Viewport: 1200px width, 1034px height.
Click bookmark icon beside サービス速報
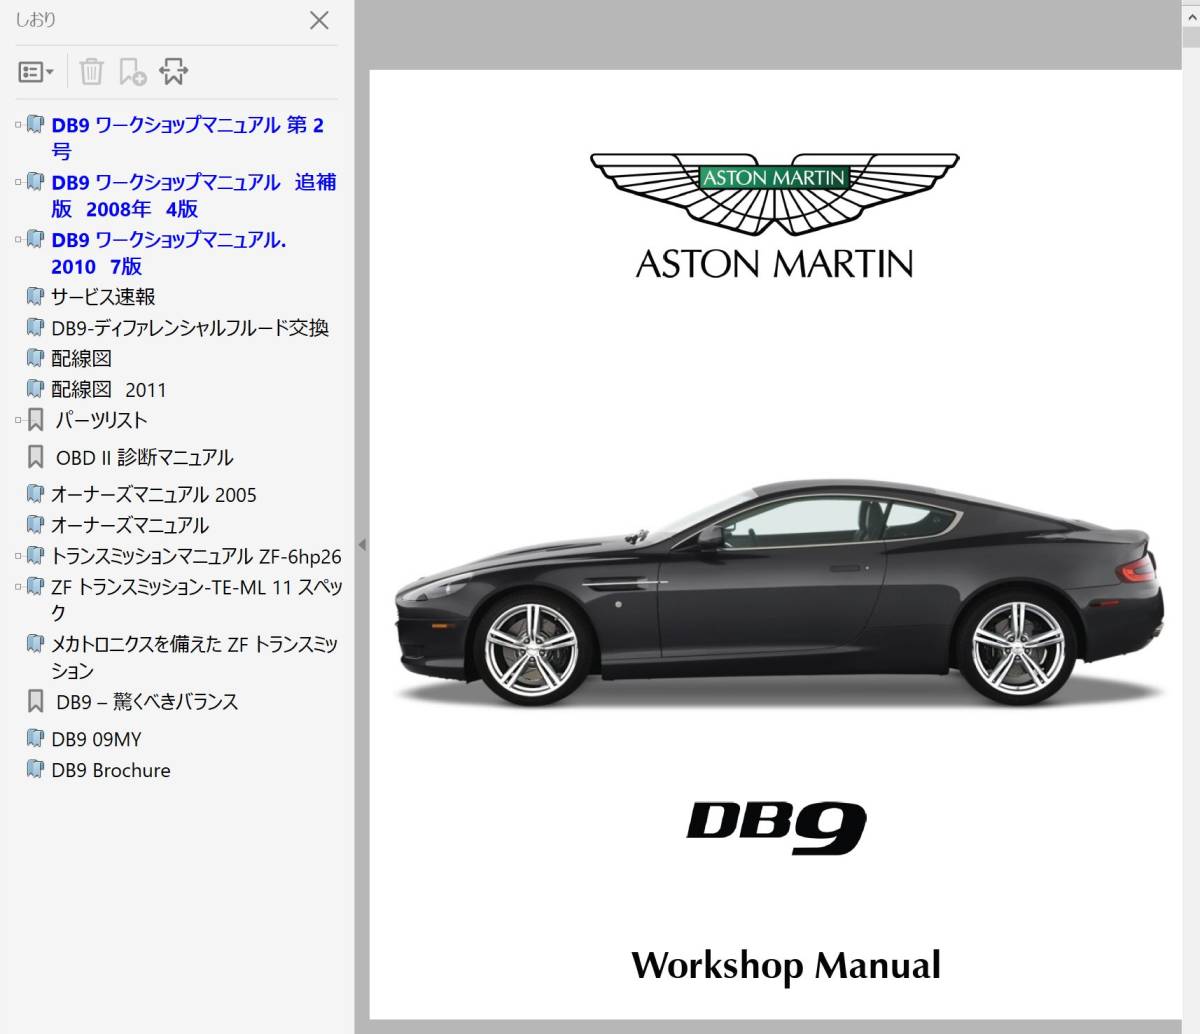click(x=35, y=297)
